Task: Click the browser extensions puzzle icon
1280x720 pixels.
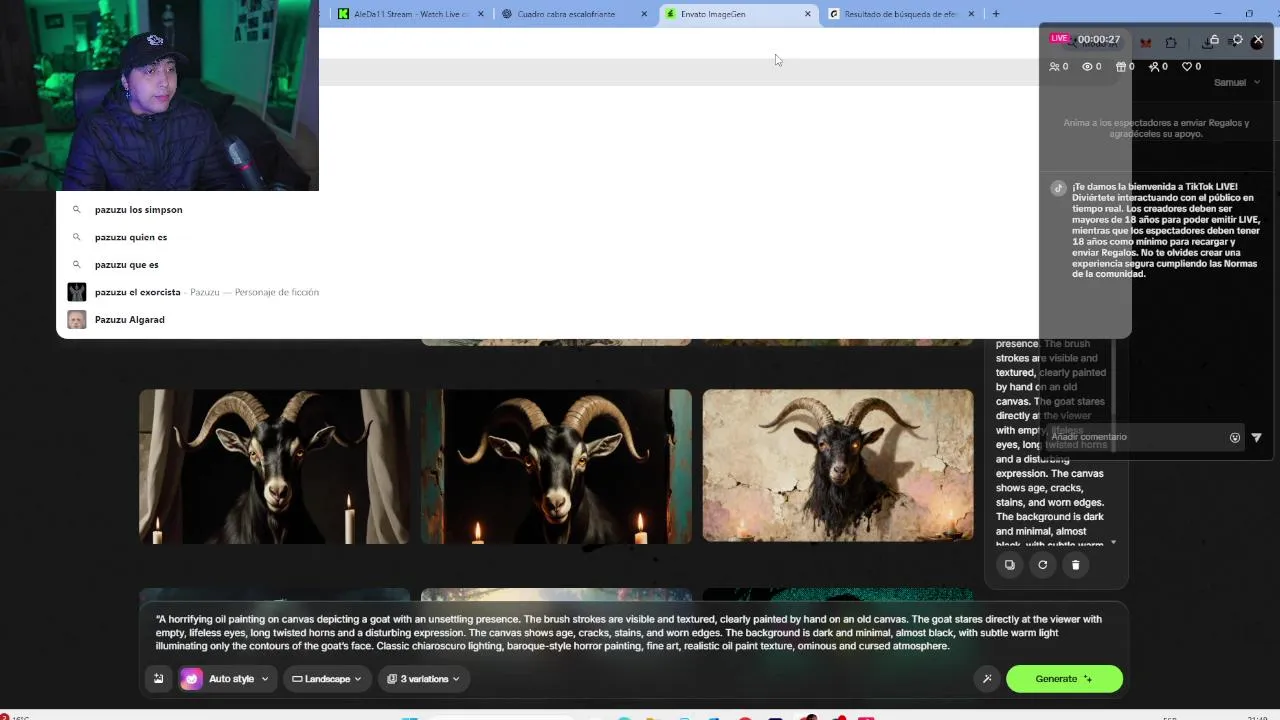Action: (x=1171, y=42)
